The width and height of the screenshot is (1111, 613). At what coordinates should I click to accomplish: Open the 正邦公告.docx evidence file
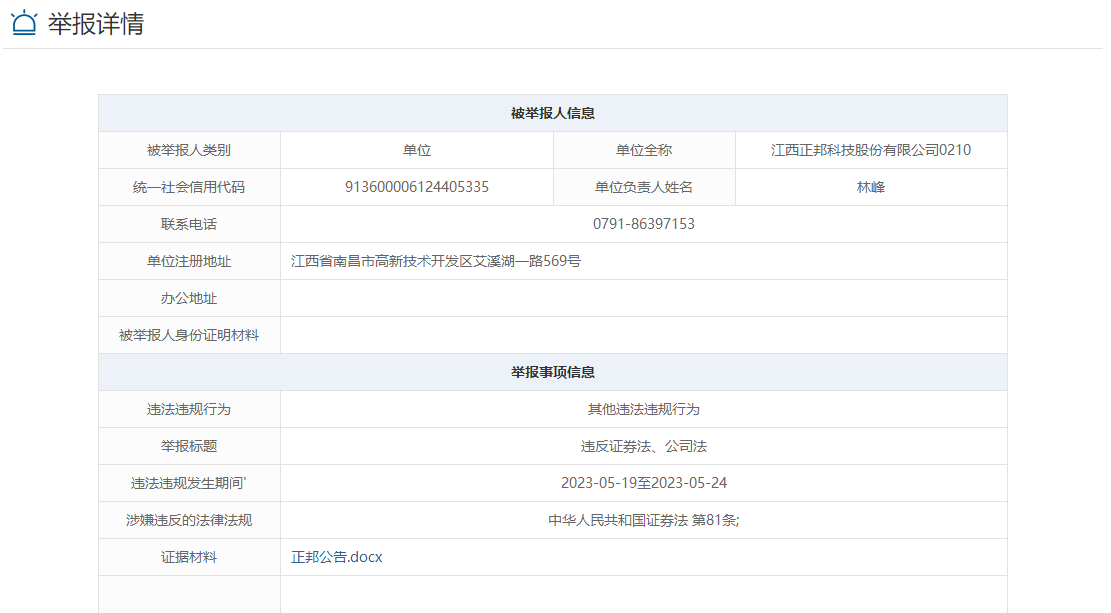coord(337,557)
